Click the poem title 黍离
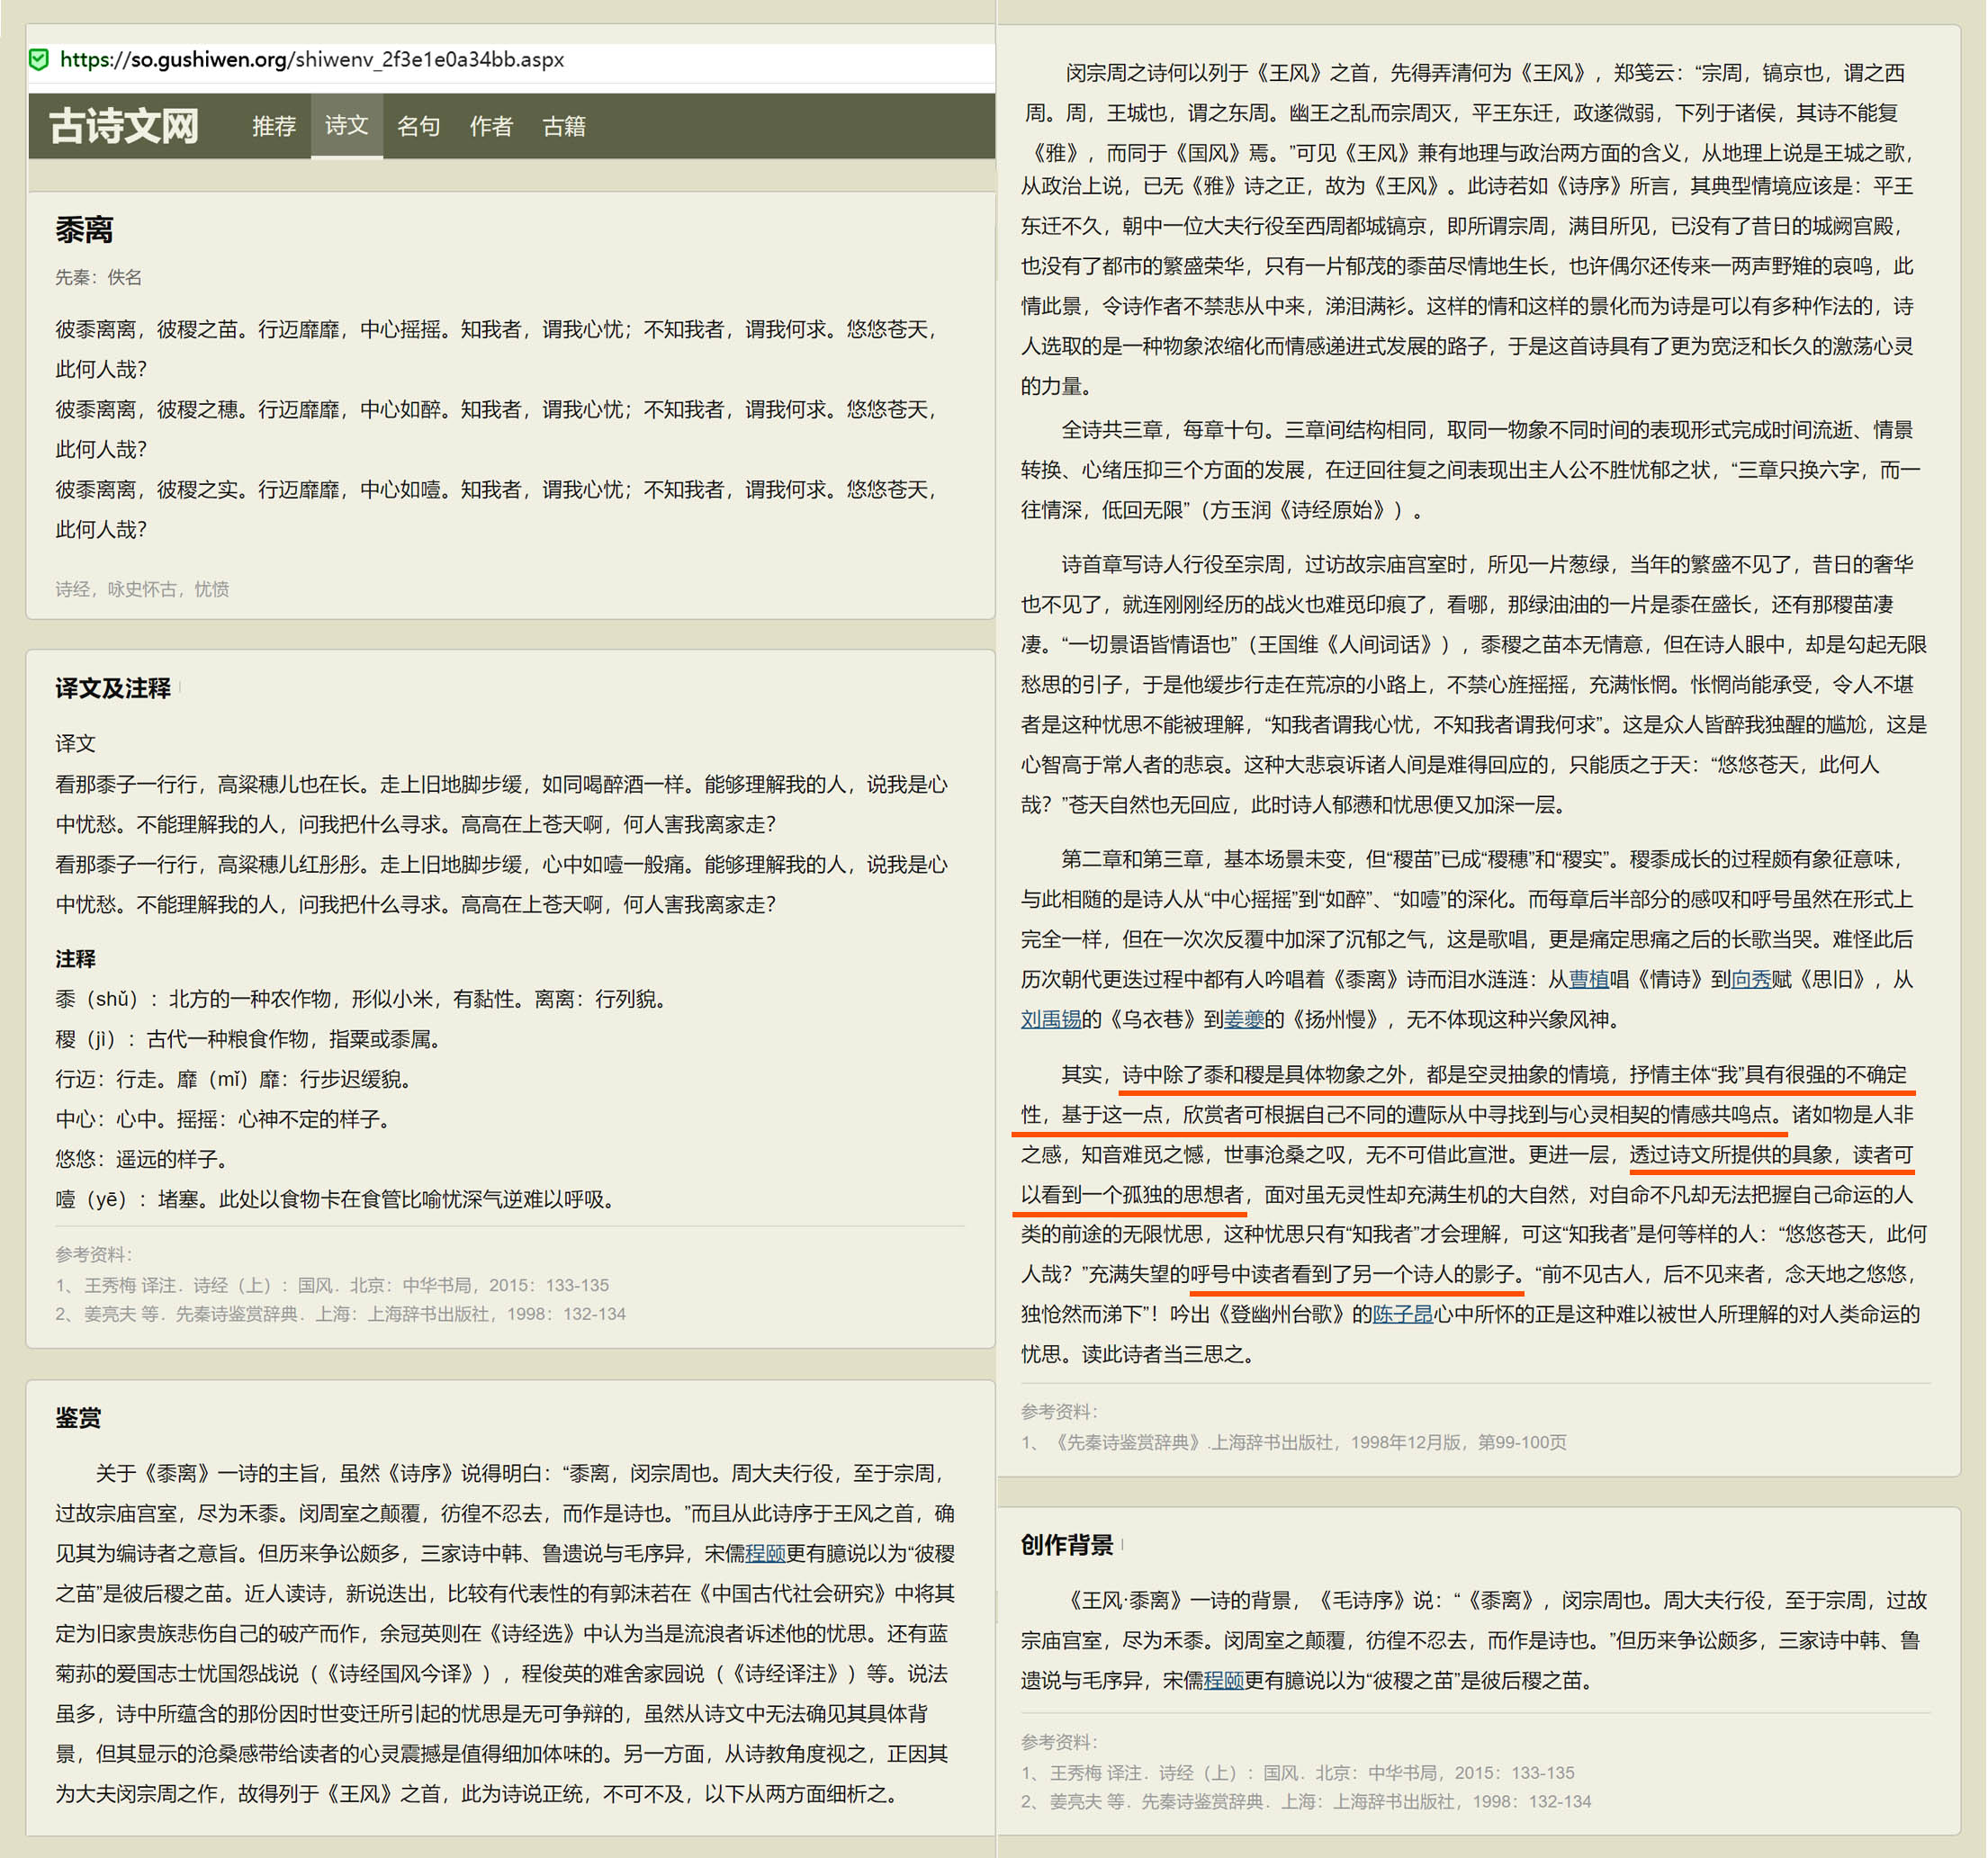The height and width of the screenshot is (1858, 1988). (84, 230)
